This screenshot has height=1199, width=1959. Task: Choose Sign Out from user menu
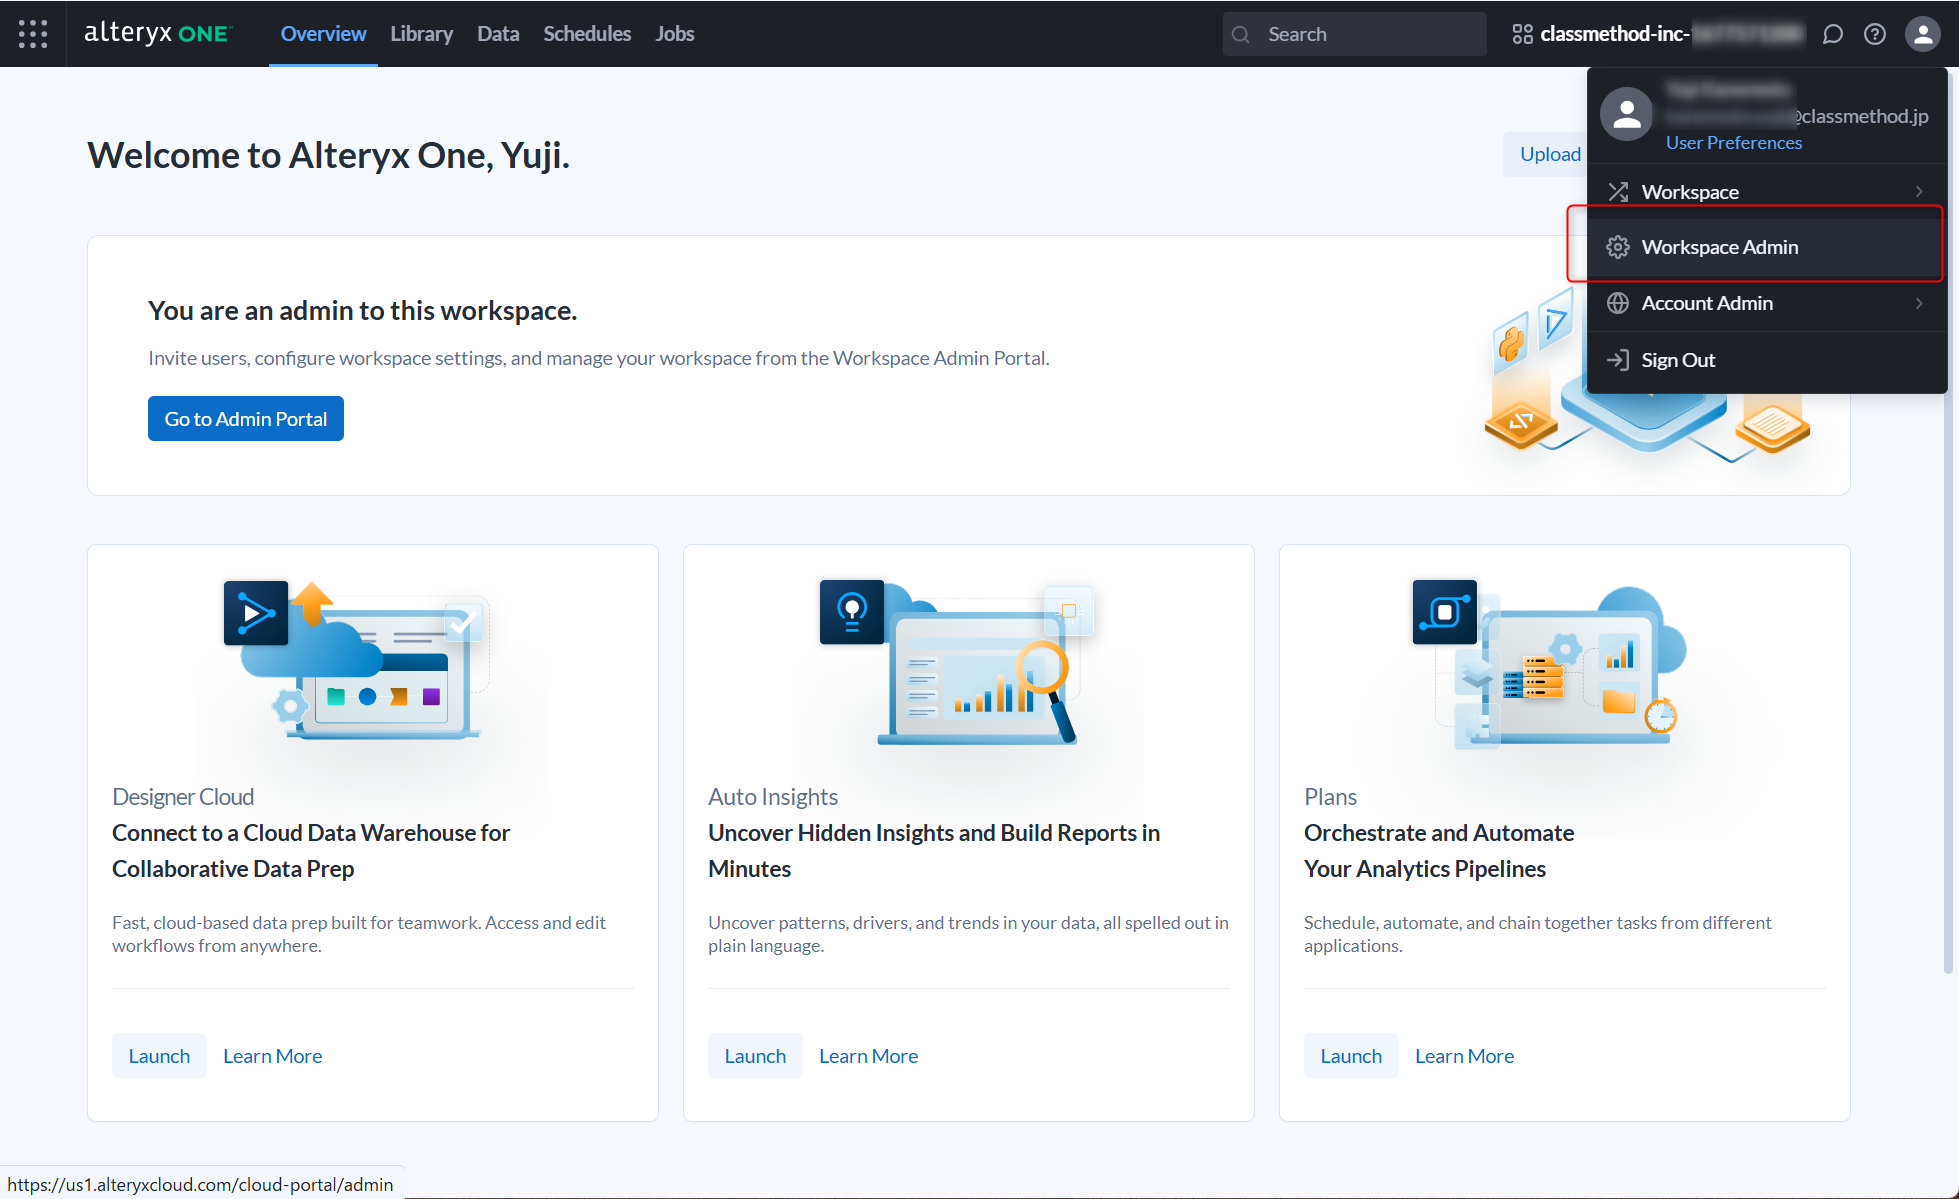(x=1767, y=360)
